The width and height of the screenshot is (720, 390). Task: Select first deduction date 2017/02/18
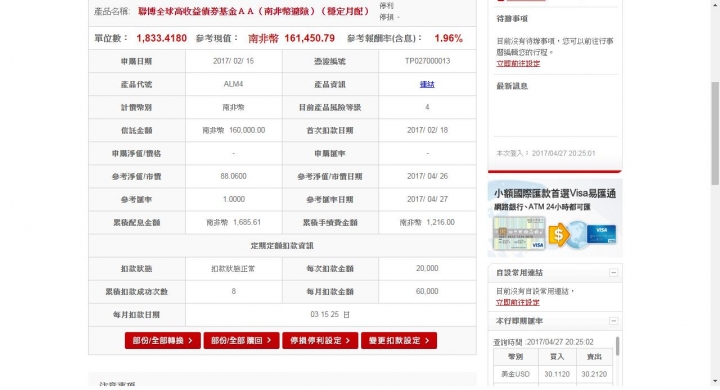tap(428, 130)
